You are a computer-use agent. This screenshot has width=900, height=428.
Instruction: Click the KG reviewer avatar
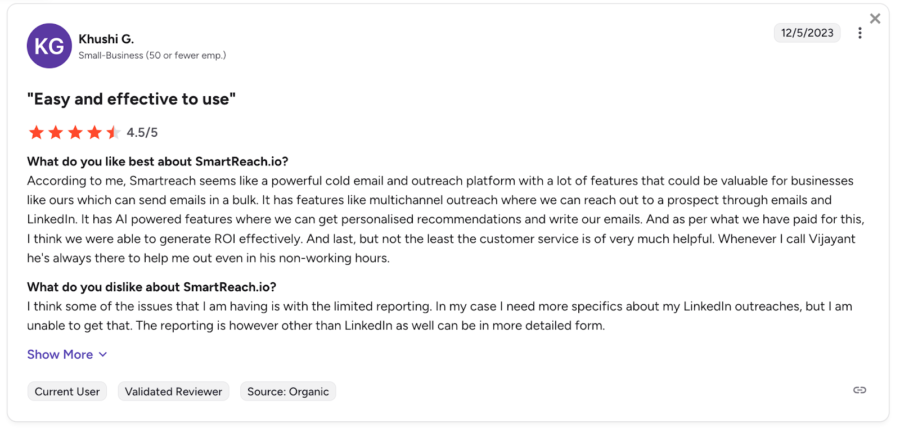(49, 46)
